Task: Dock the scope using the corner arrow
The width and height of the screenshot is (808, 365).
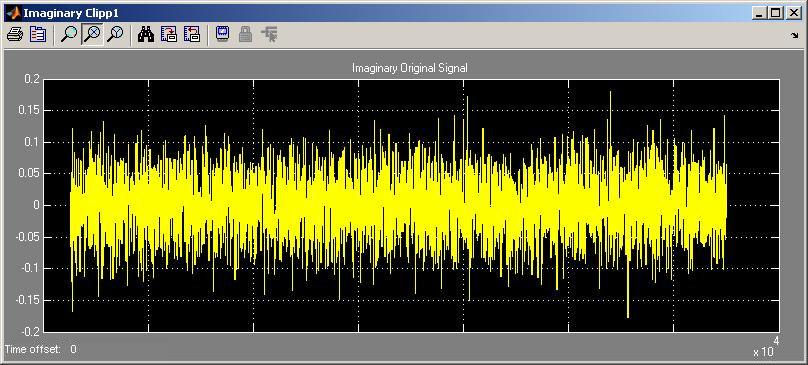Action: pyautogui.click(x=795, y=36)
